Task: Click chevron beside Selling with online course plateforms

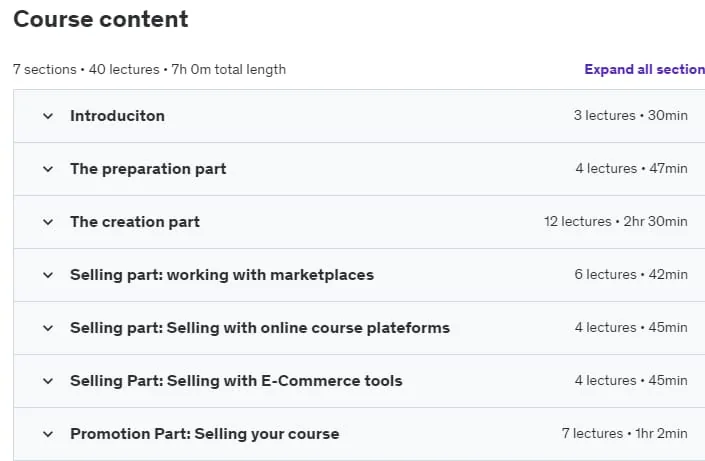Action: 48,328
